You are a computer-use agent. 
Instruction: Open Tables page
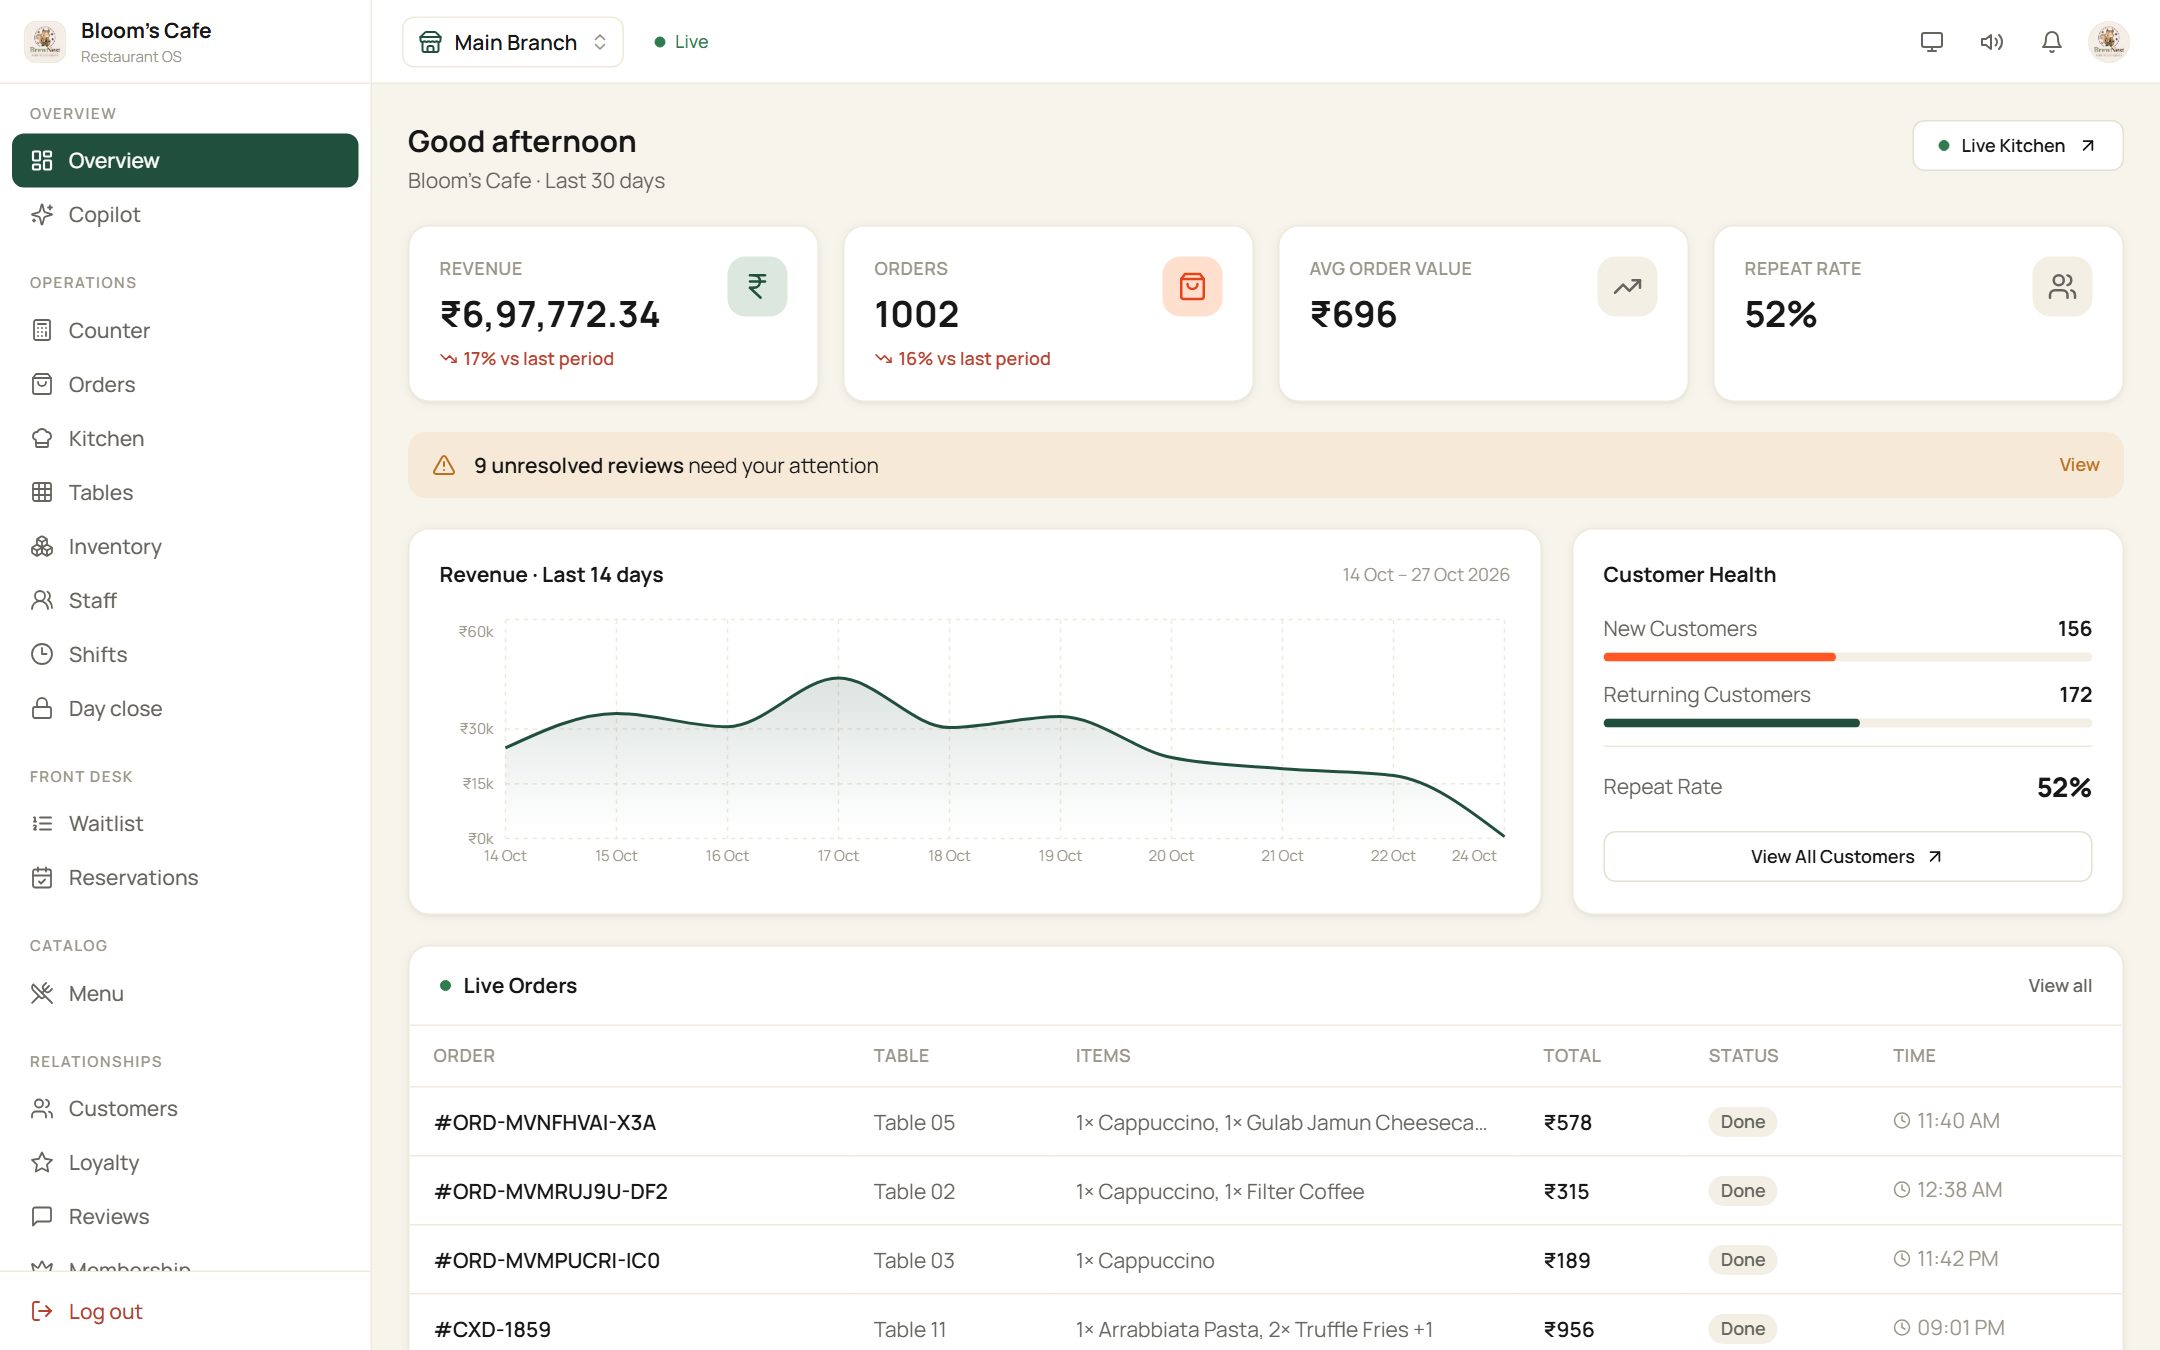pyautogui.click(x=185, y=493)
